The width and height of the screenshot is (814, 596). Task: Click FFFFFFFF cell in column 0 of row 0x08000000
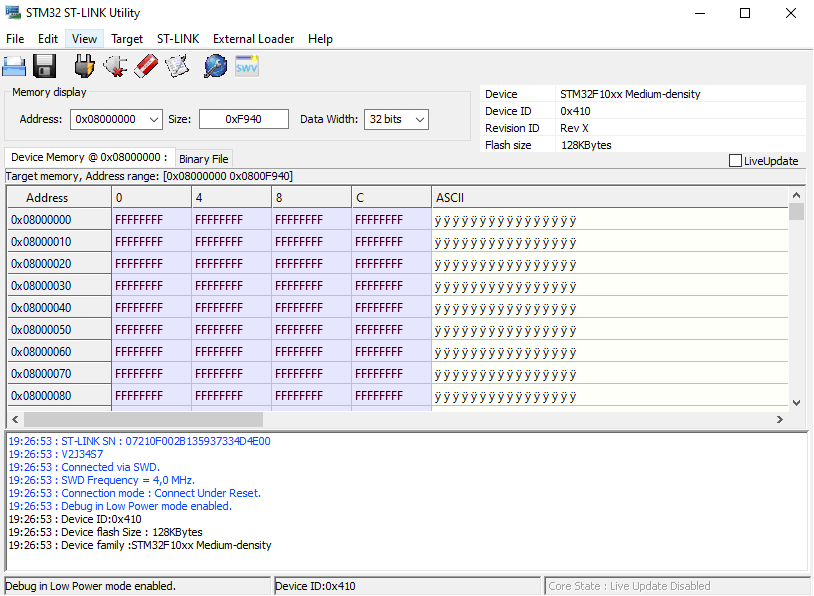(x=152, y=220)
